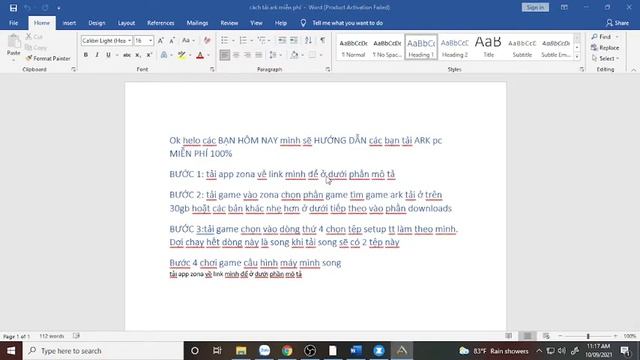Open the bullets dropdown arrow
This screenshot has height=360, width=640.
[233, 40]
